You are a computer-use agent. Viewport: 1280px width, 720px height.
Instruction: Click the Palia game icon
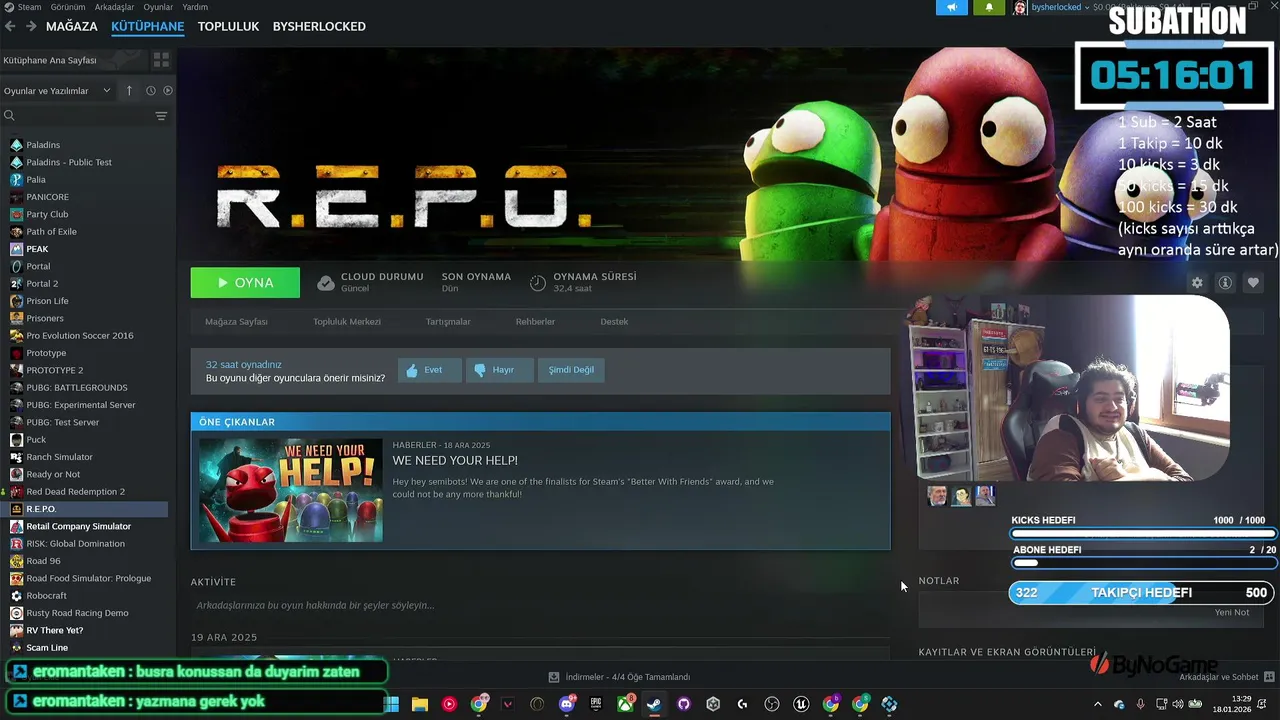pos(16,180)
